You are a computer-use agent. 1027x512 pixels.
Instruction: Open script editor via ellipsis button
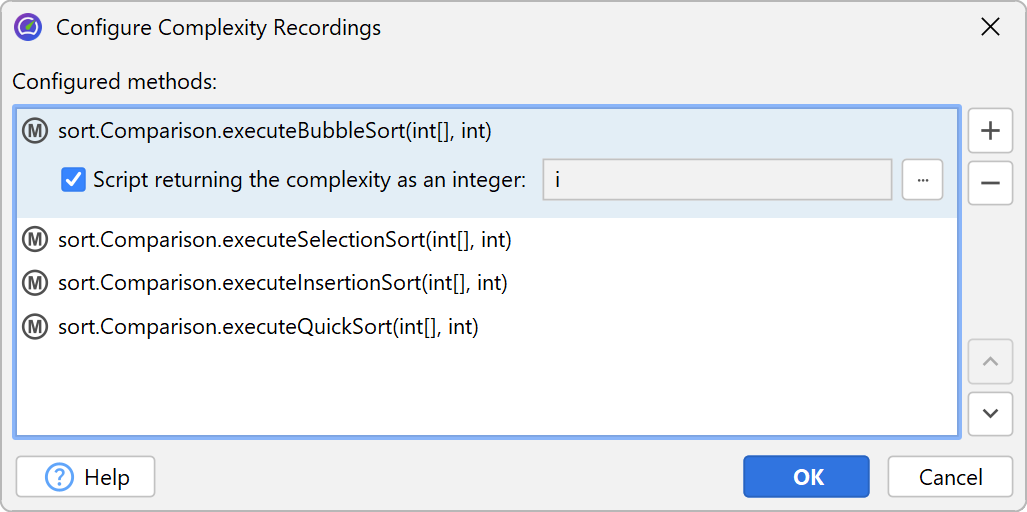click(922, 180)
